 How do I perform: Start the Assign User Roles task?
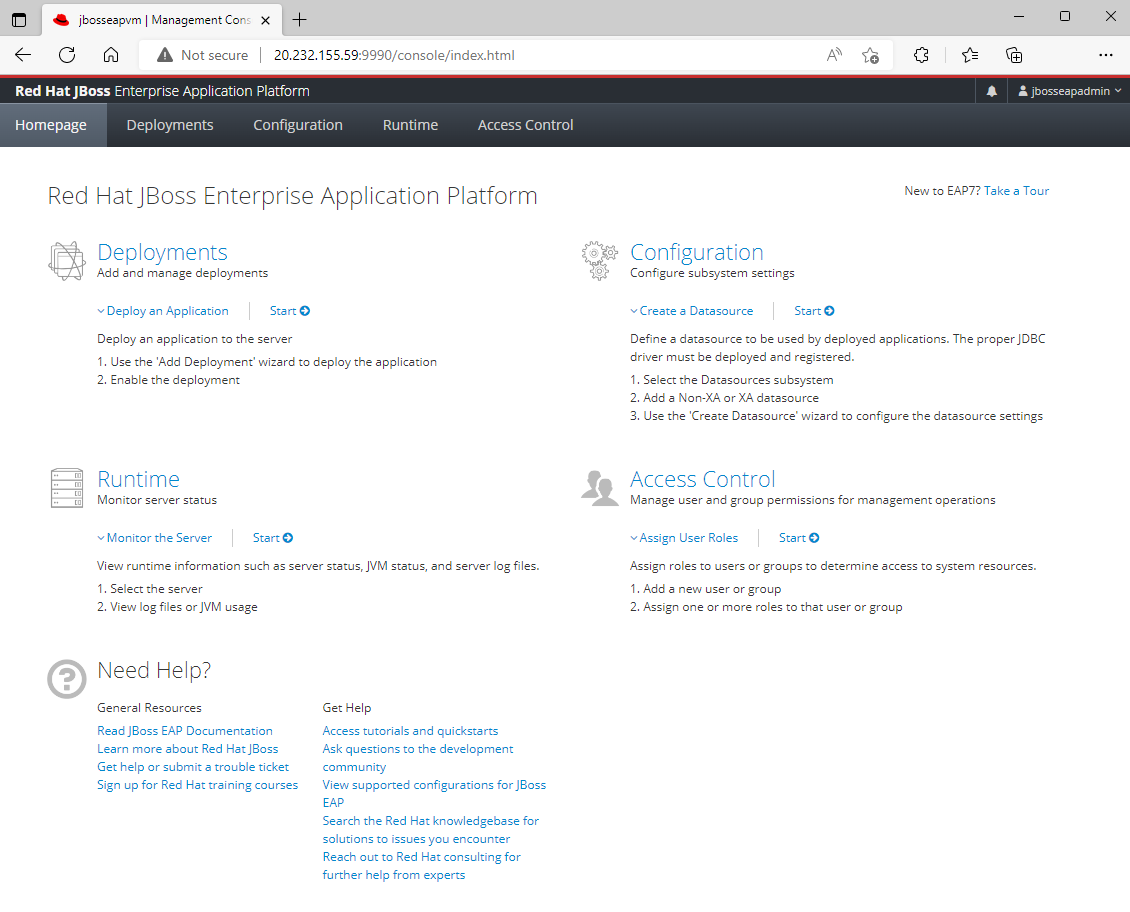799,537
